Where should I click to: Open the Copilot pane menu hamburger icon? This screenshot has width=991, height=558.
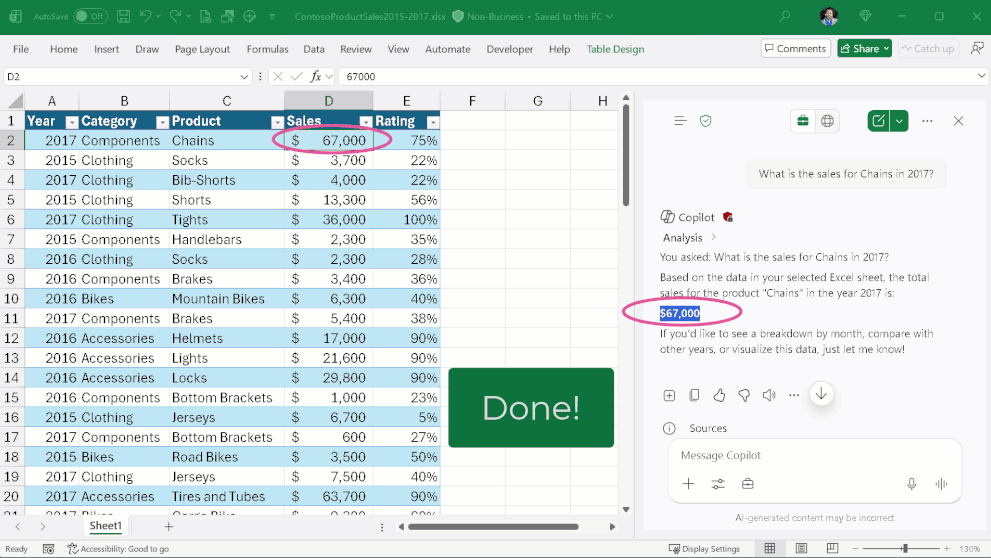[x=680, y=121]
